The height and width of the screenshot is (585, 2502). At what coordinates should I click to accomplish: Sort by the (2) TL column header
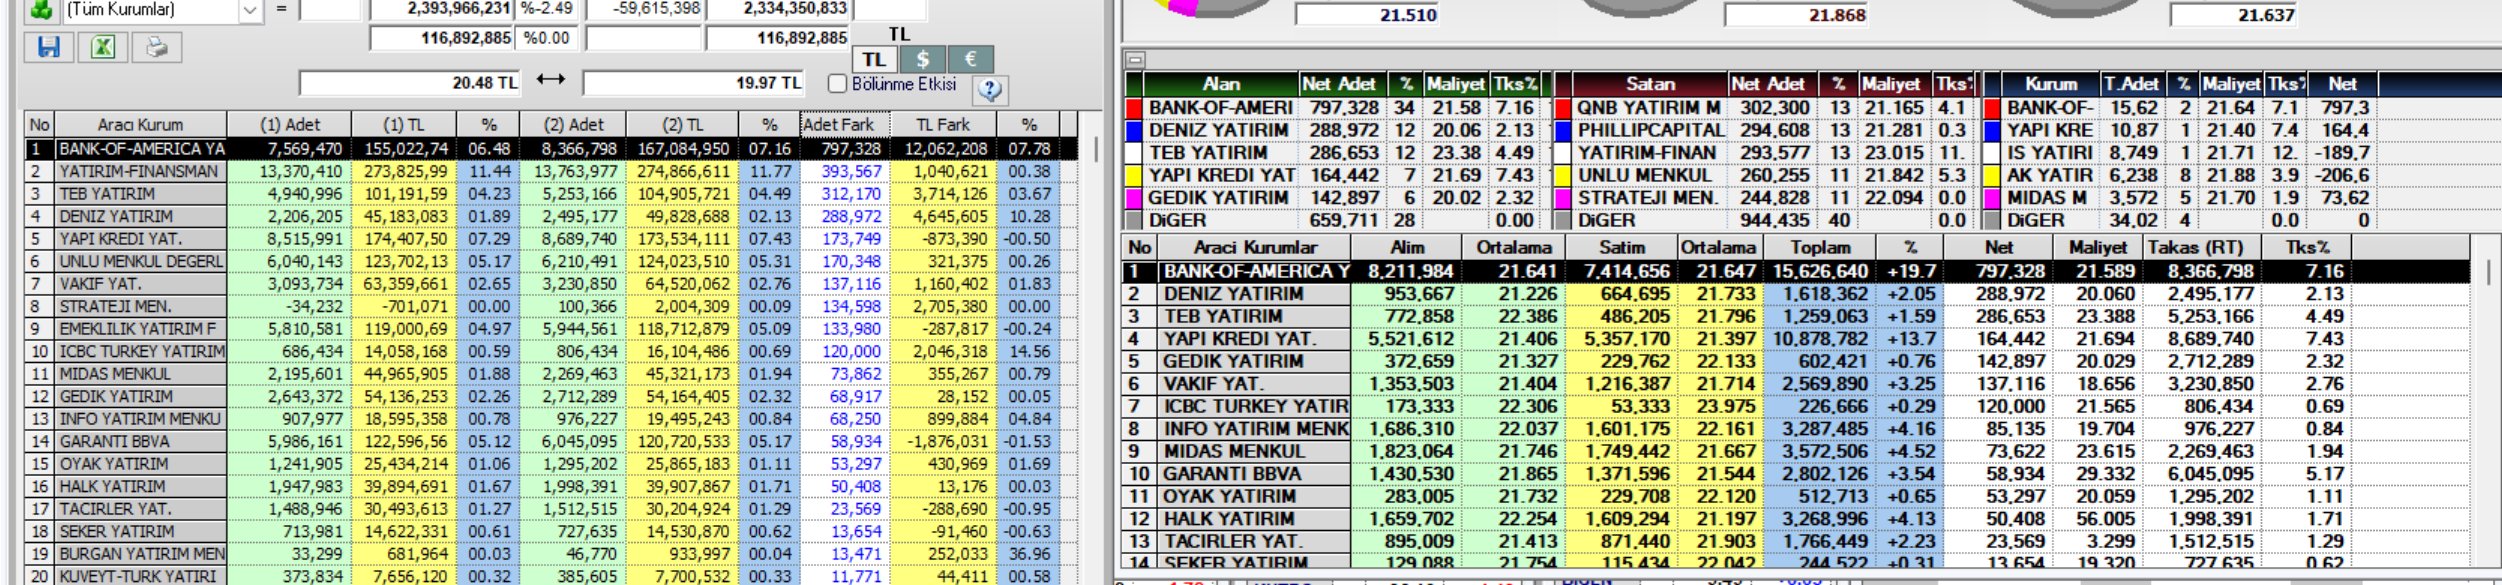(683, 125)
